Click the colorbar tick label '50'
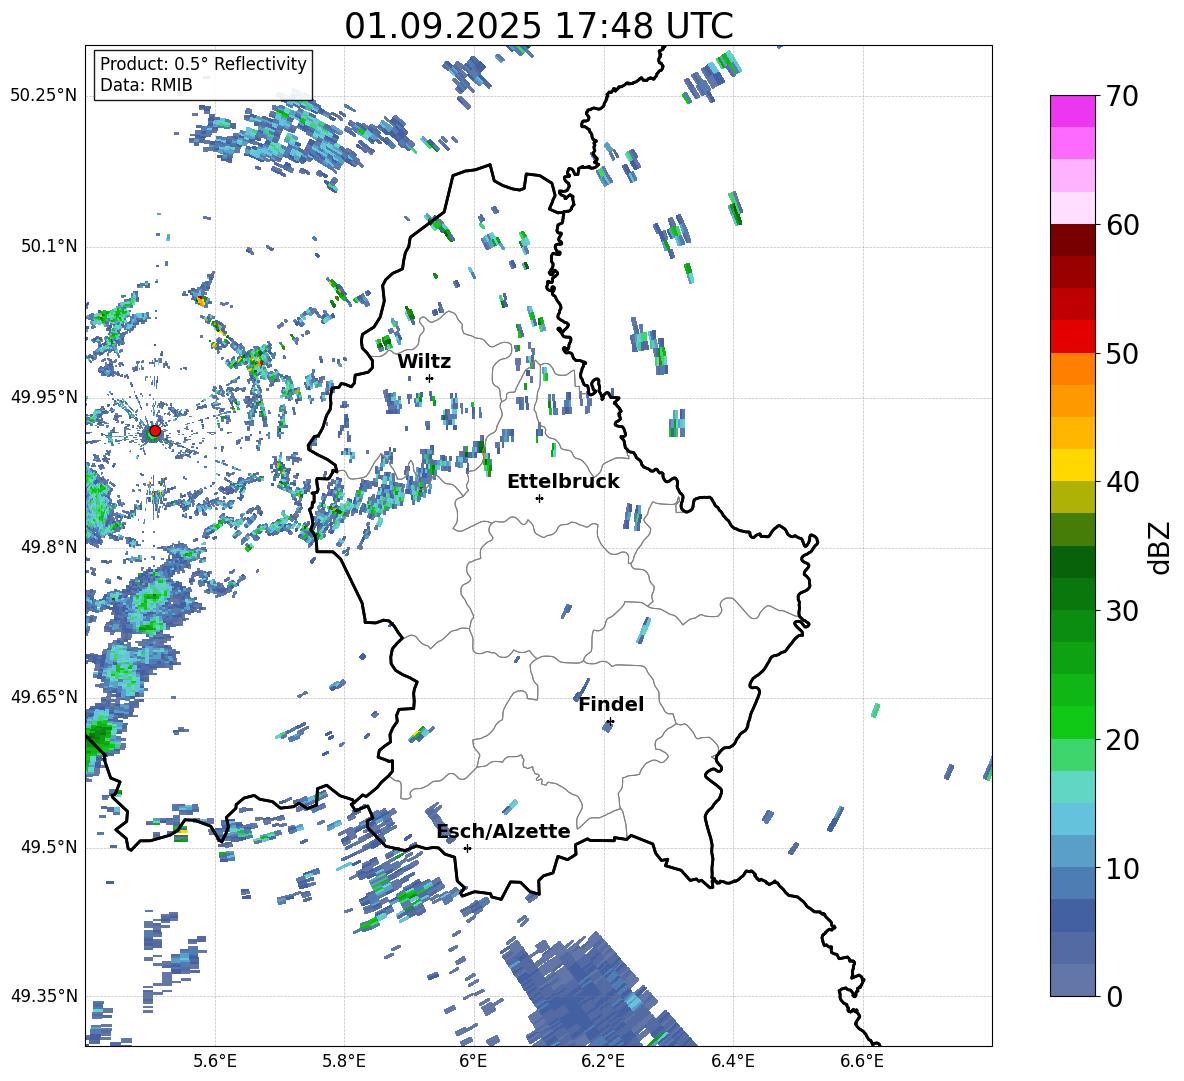This screenshot has width=1184, height=1081. pos(1121,353)
